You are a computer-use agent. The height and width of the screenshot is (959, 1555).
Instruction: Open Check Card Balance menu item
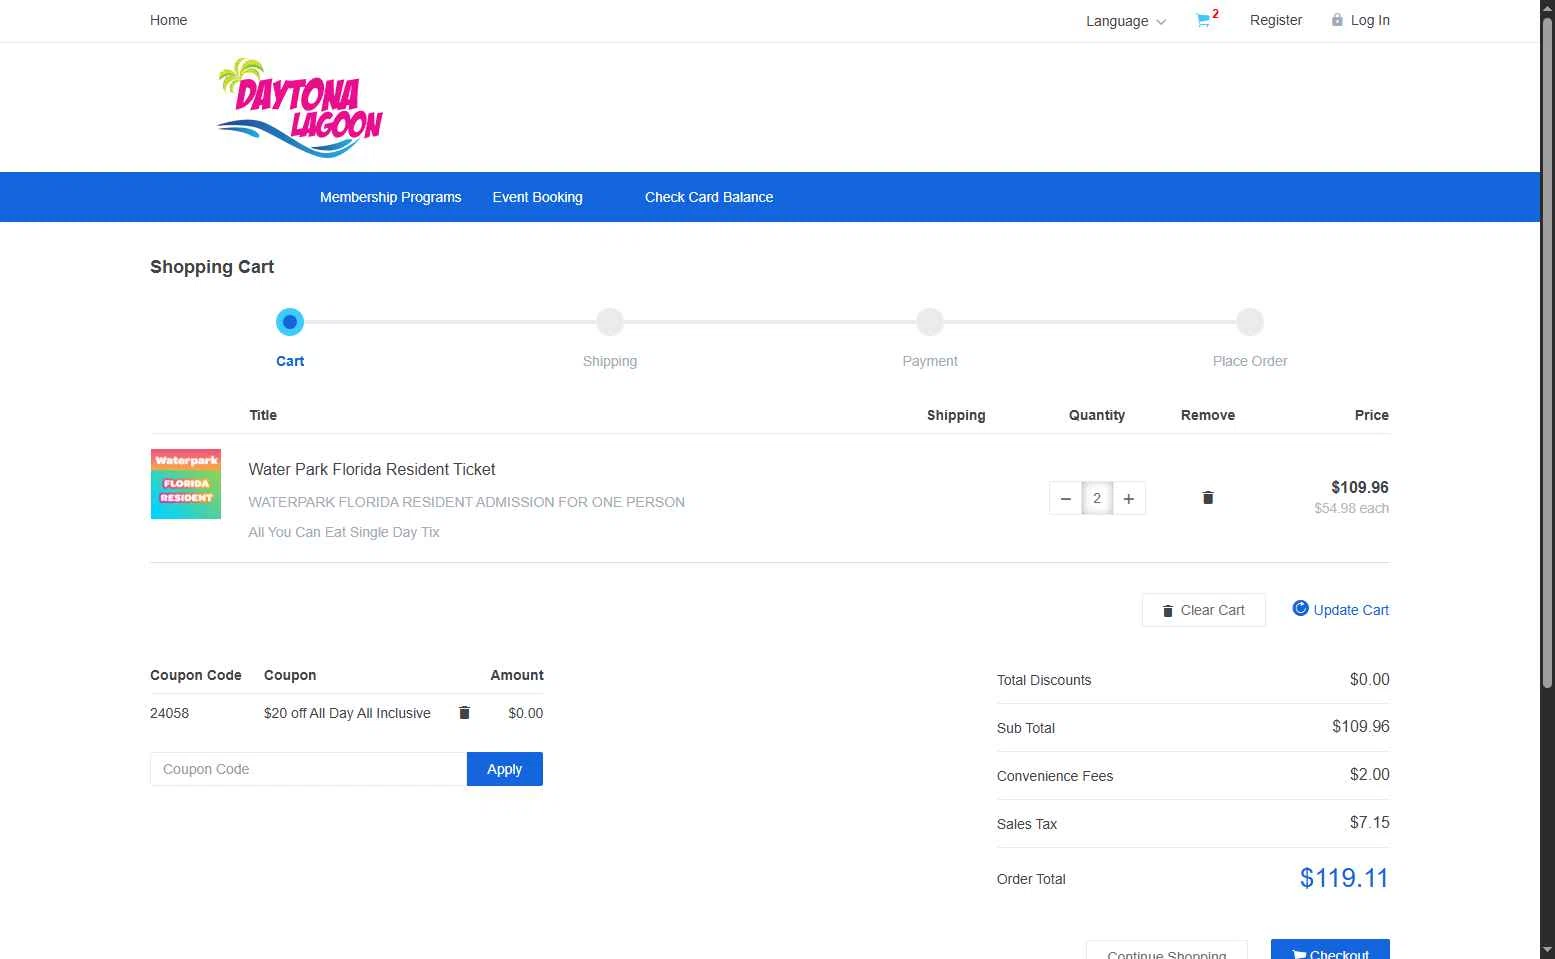click(x=709, y=197)
